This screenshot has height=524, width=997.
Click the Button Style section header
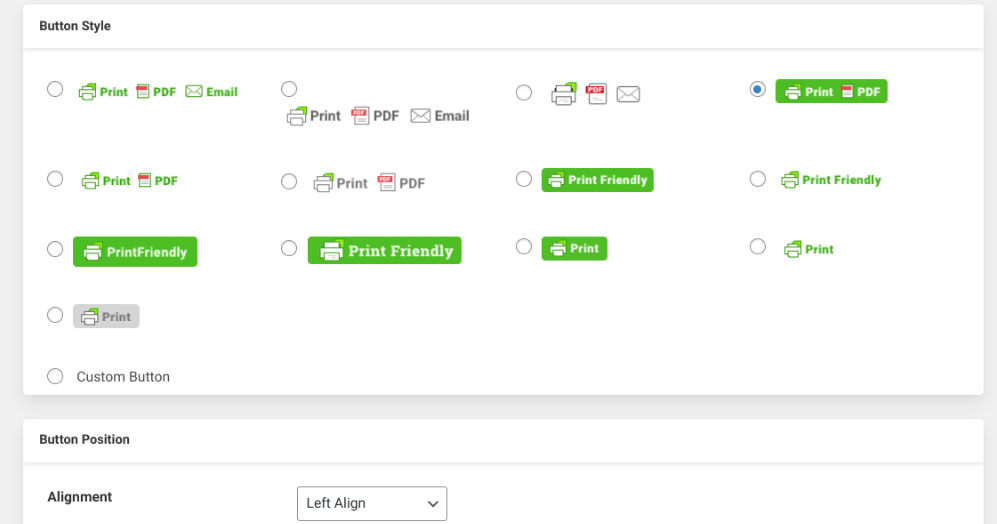coord(75,26)
